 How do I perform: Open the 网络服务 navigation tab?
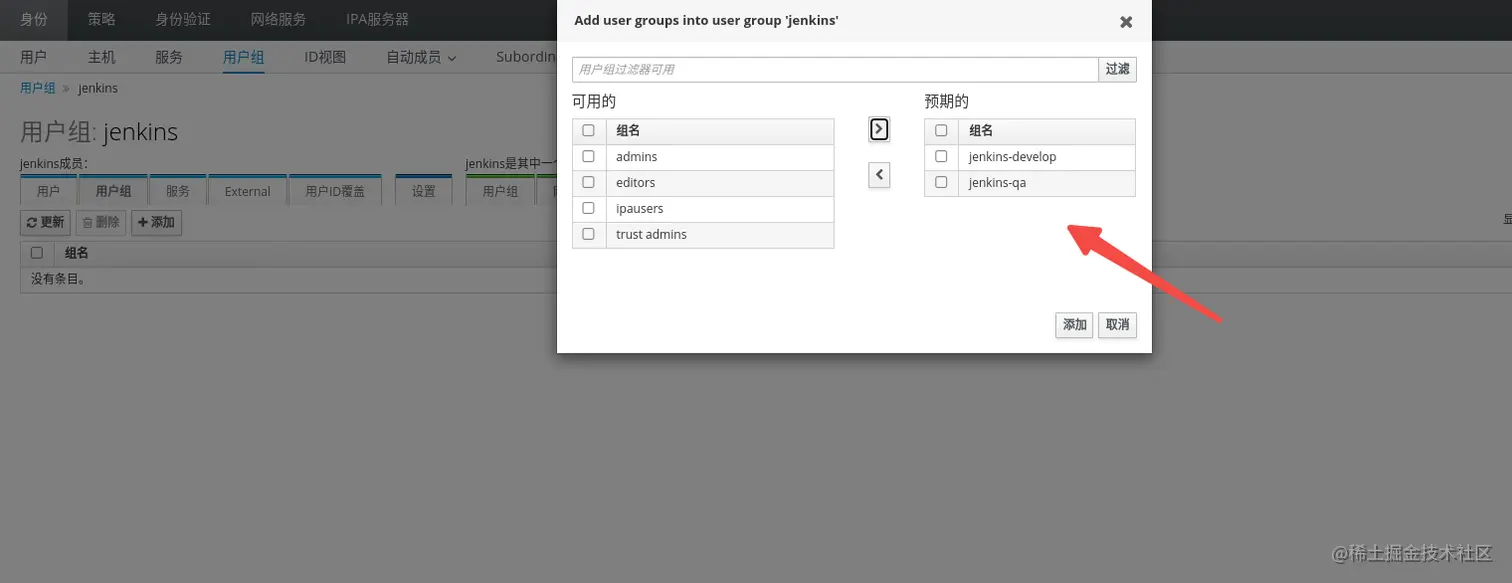tap(278, 19)
